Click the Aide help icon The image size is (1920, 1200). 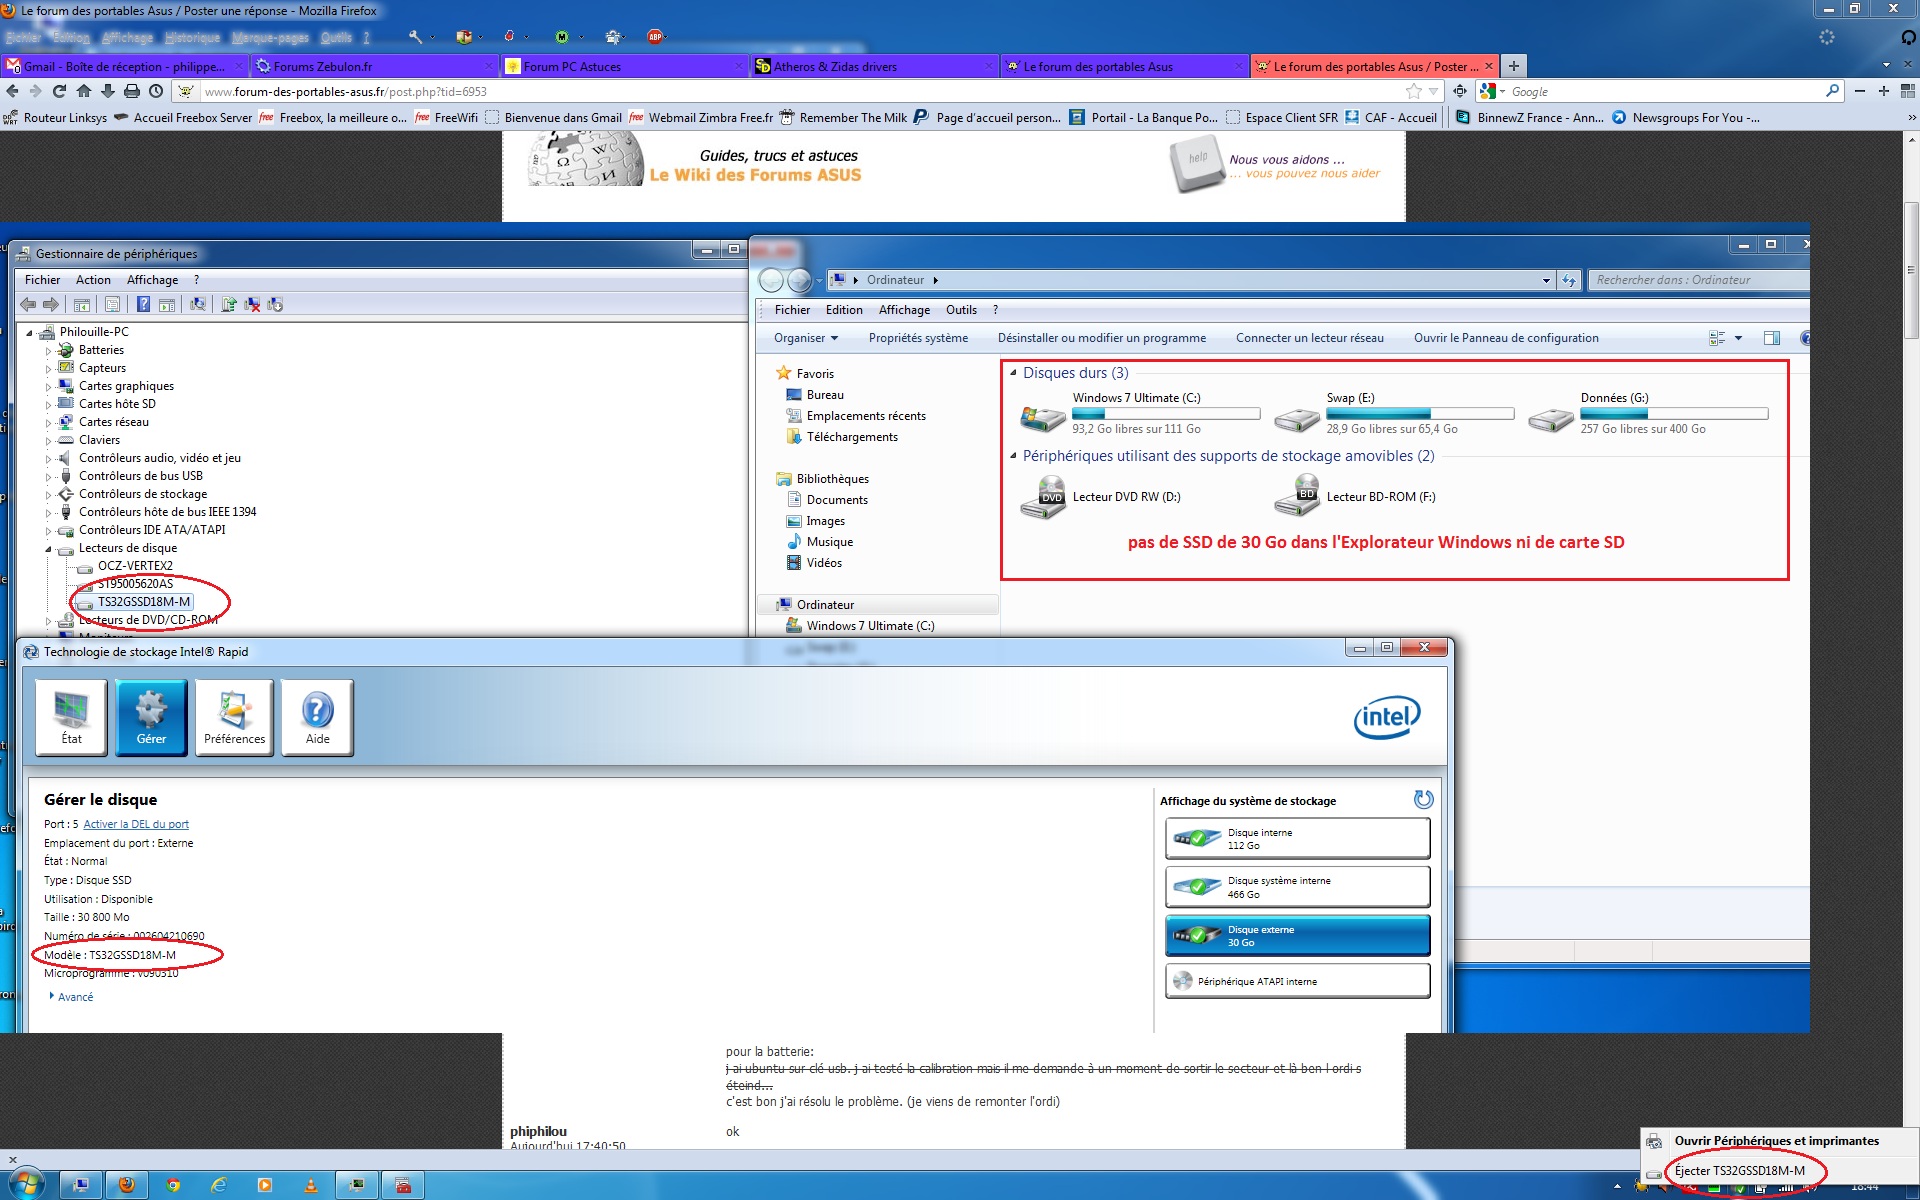tap(317, 716)
